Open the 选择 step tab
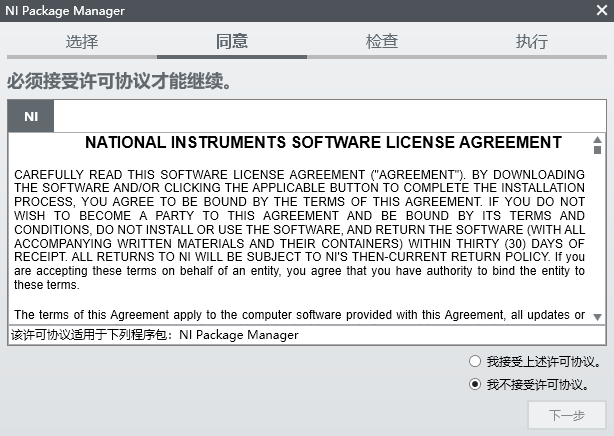Screen dimensions: 614x436 82,42
